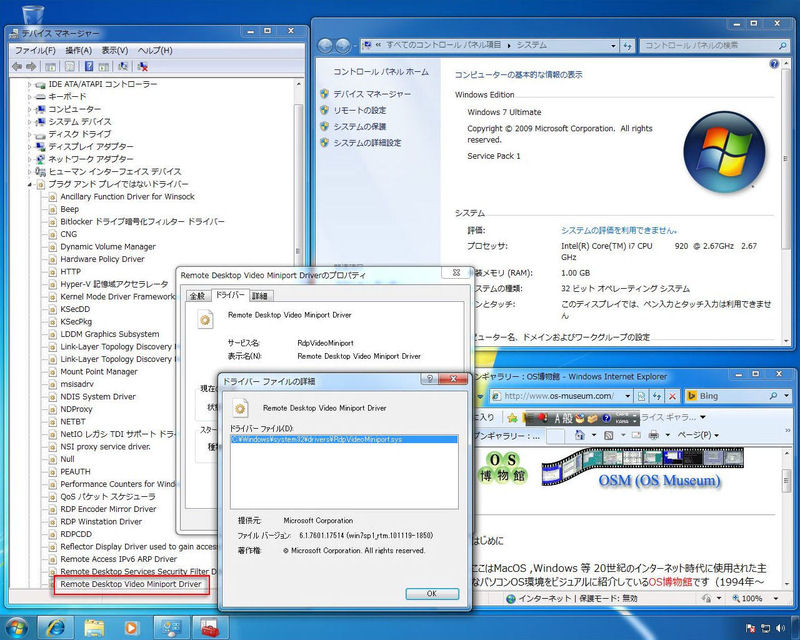Screen dimensions: 800x640
Task: Click the blue question-mark Help icon in Device Manager
Action: (x=89, y=66)
